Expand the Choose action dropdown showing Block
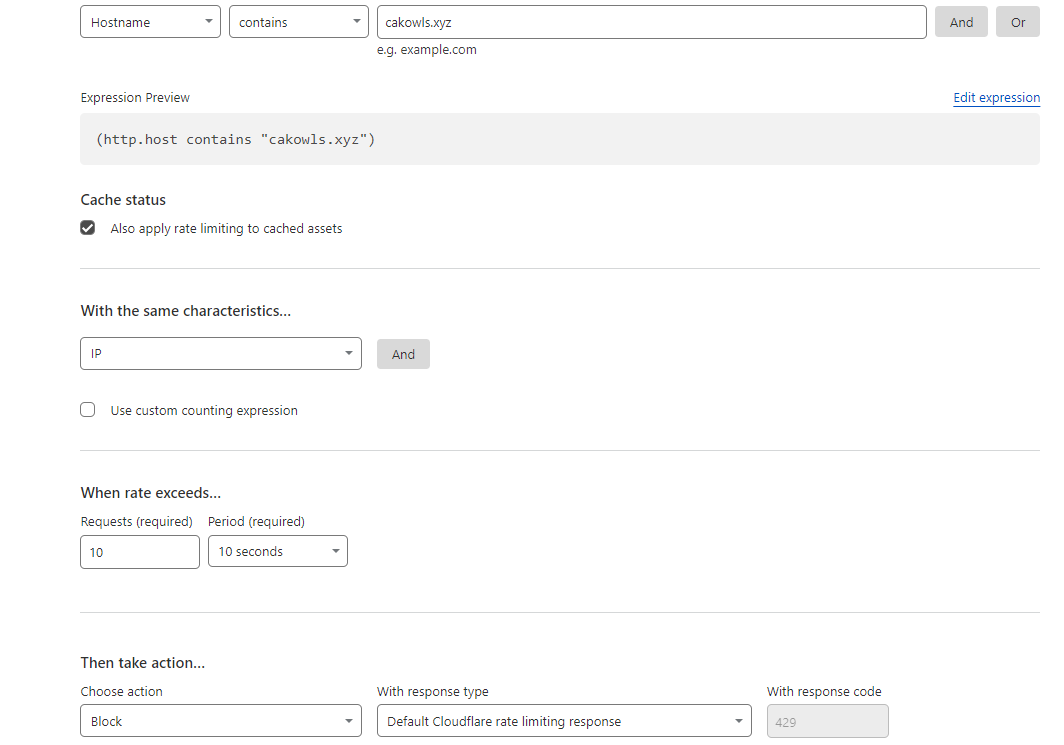 (x=220, y=721)
